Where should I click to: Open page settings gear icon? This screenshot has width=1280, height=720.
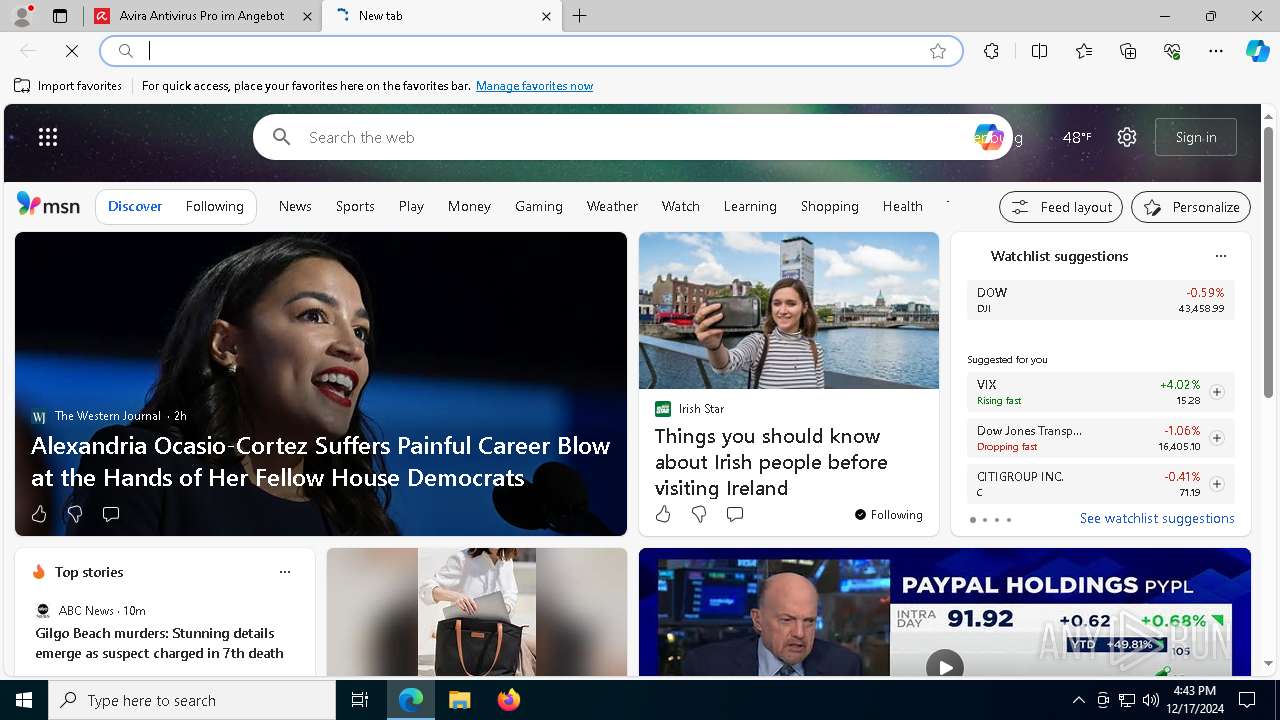coord(1127,137)
